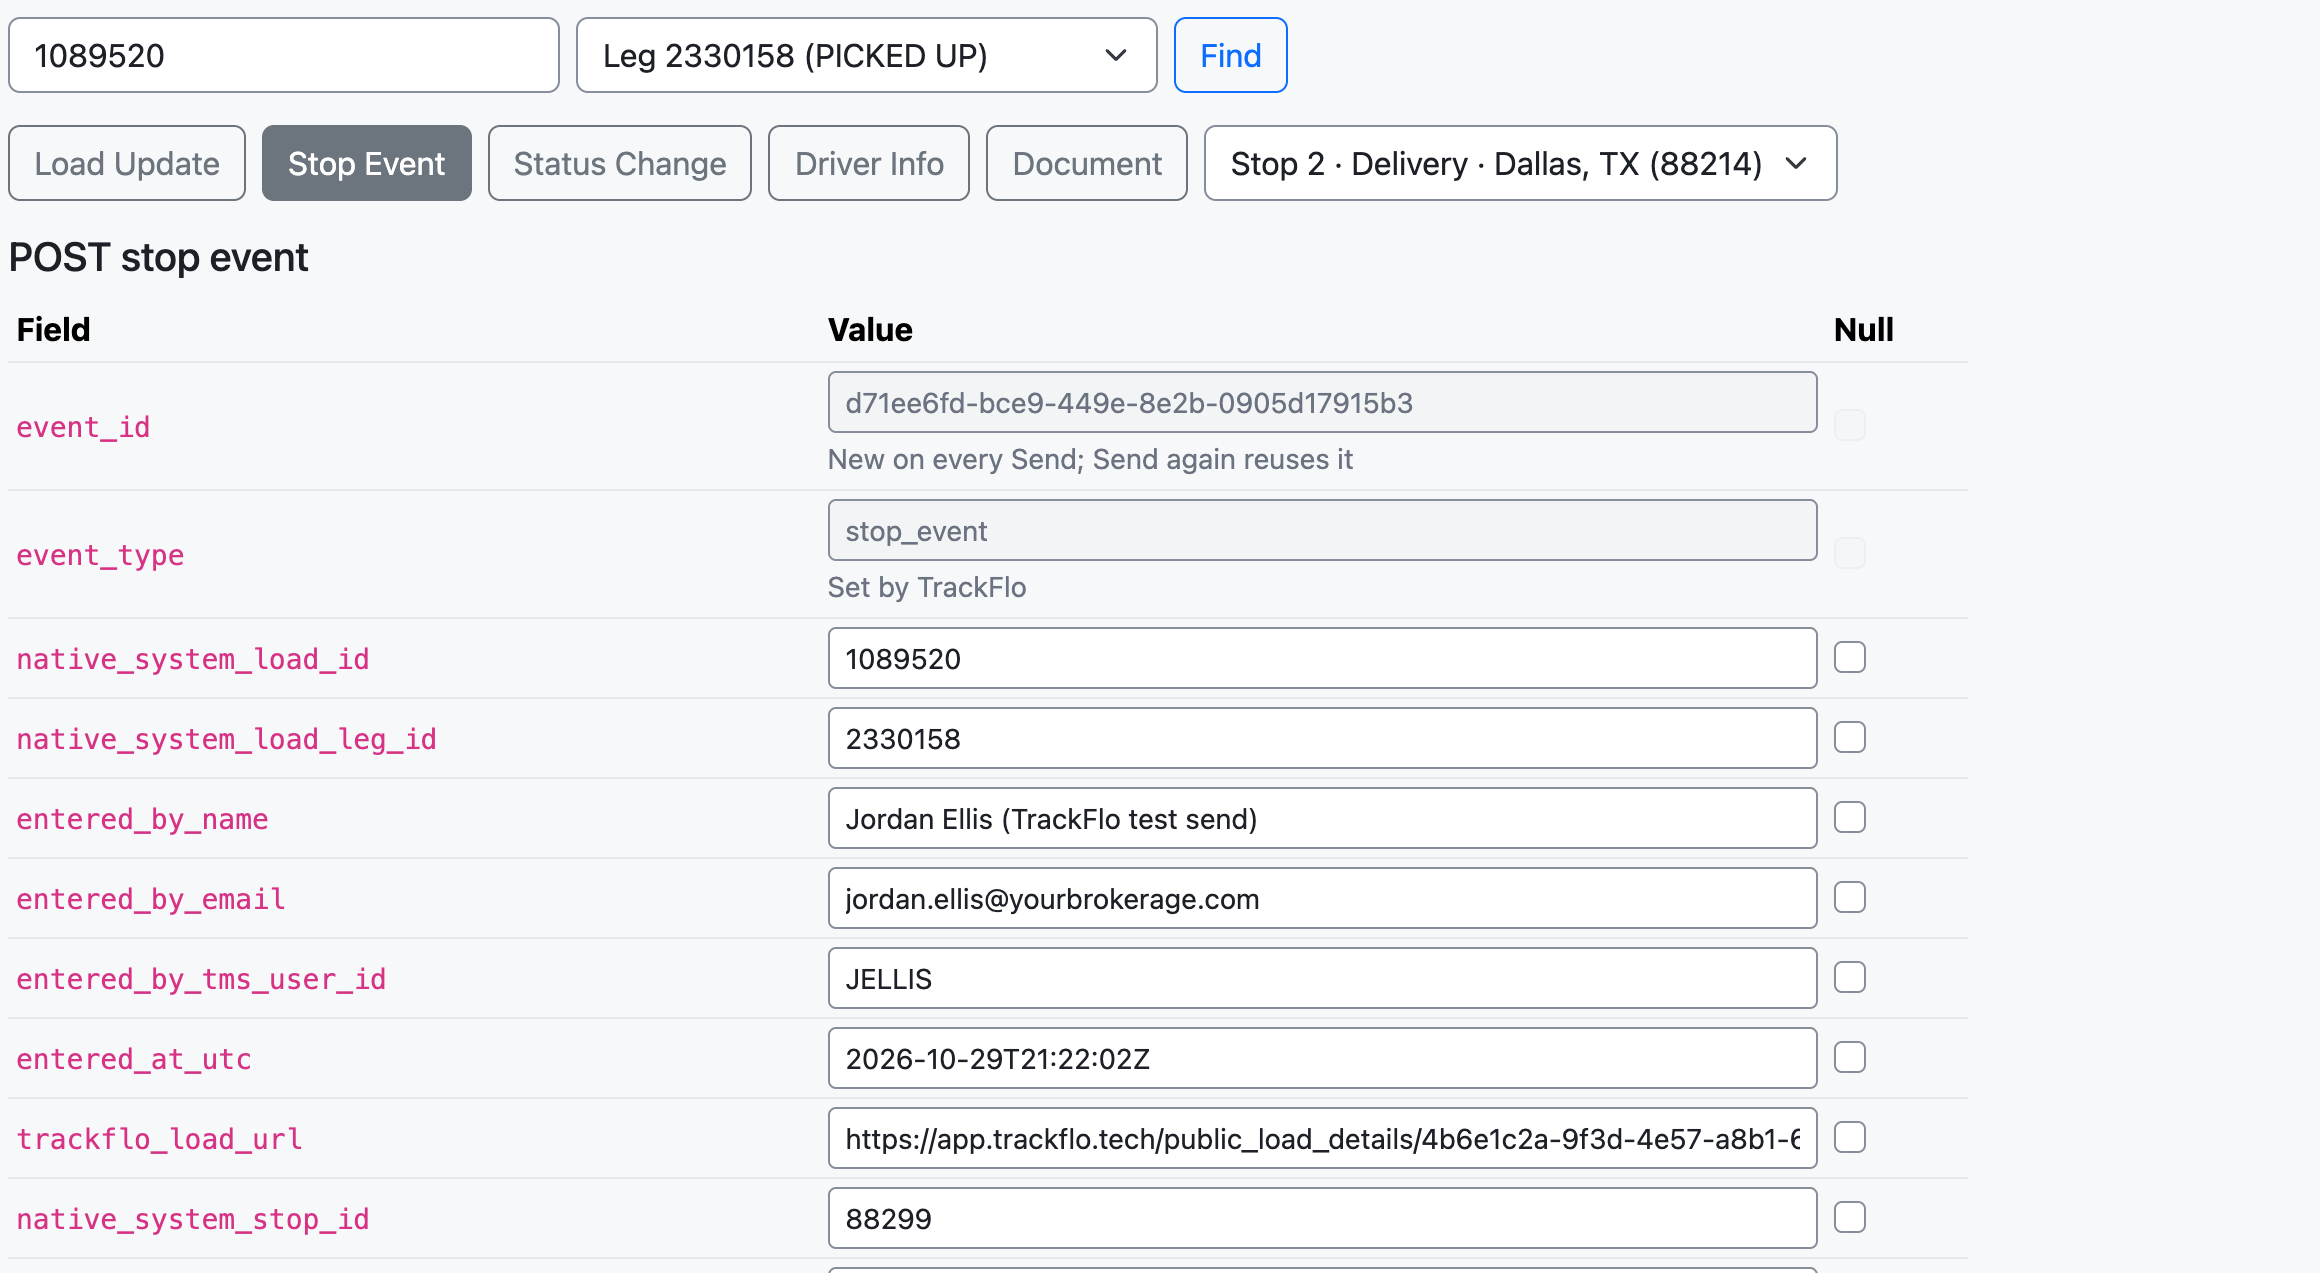Switch to the Document tab
Viewport: 2320px width, 1273px height.
point(1087,163)
